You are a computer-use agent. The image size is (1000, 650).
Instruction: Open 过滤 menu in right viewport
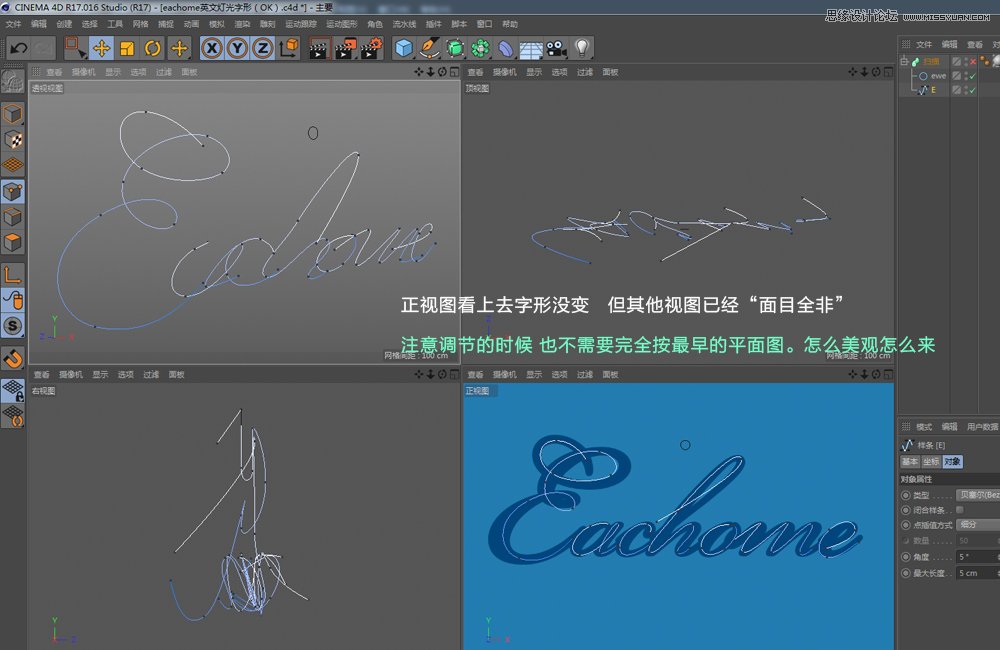(x=151, y=374)
